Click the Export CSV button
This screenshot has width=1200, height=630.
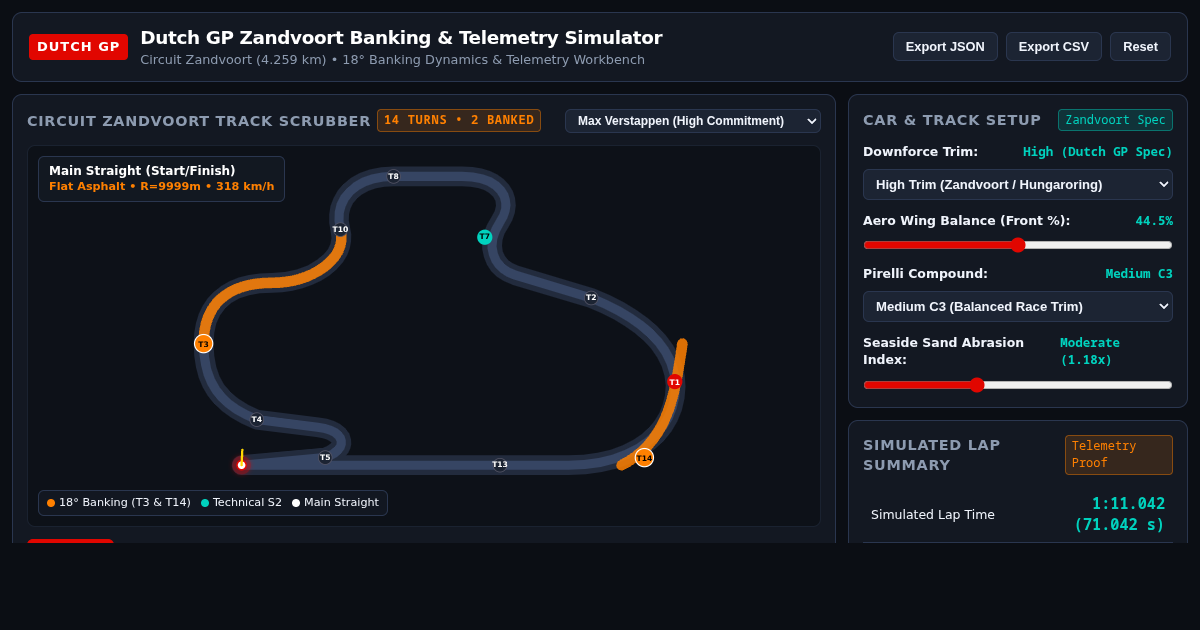(1054, 46)
